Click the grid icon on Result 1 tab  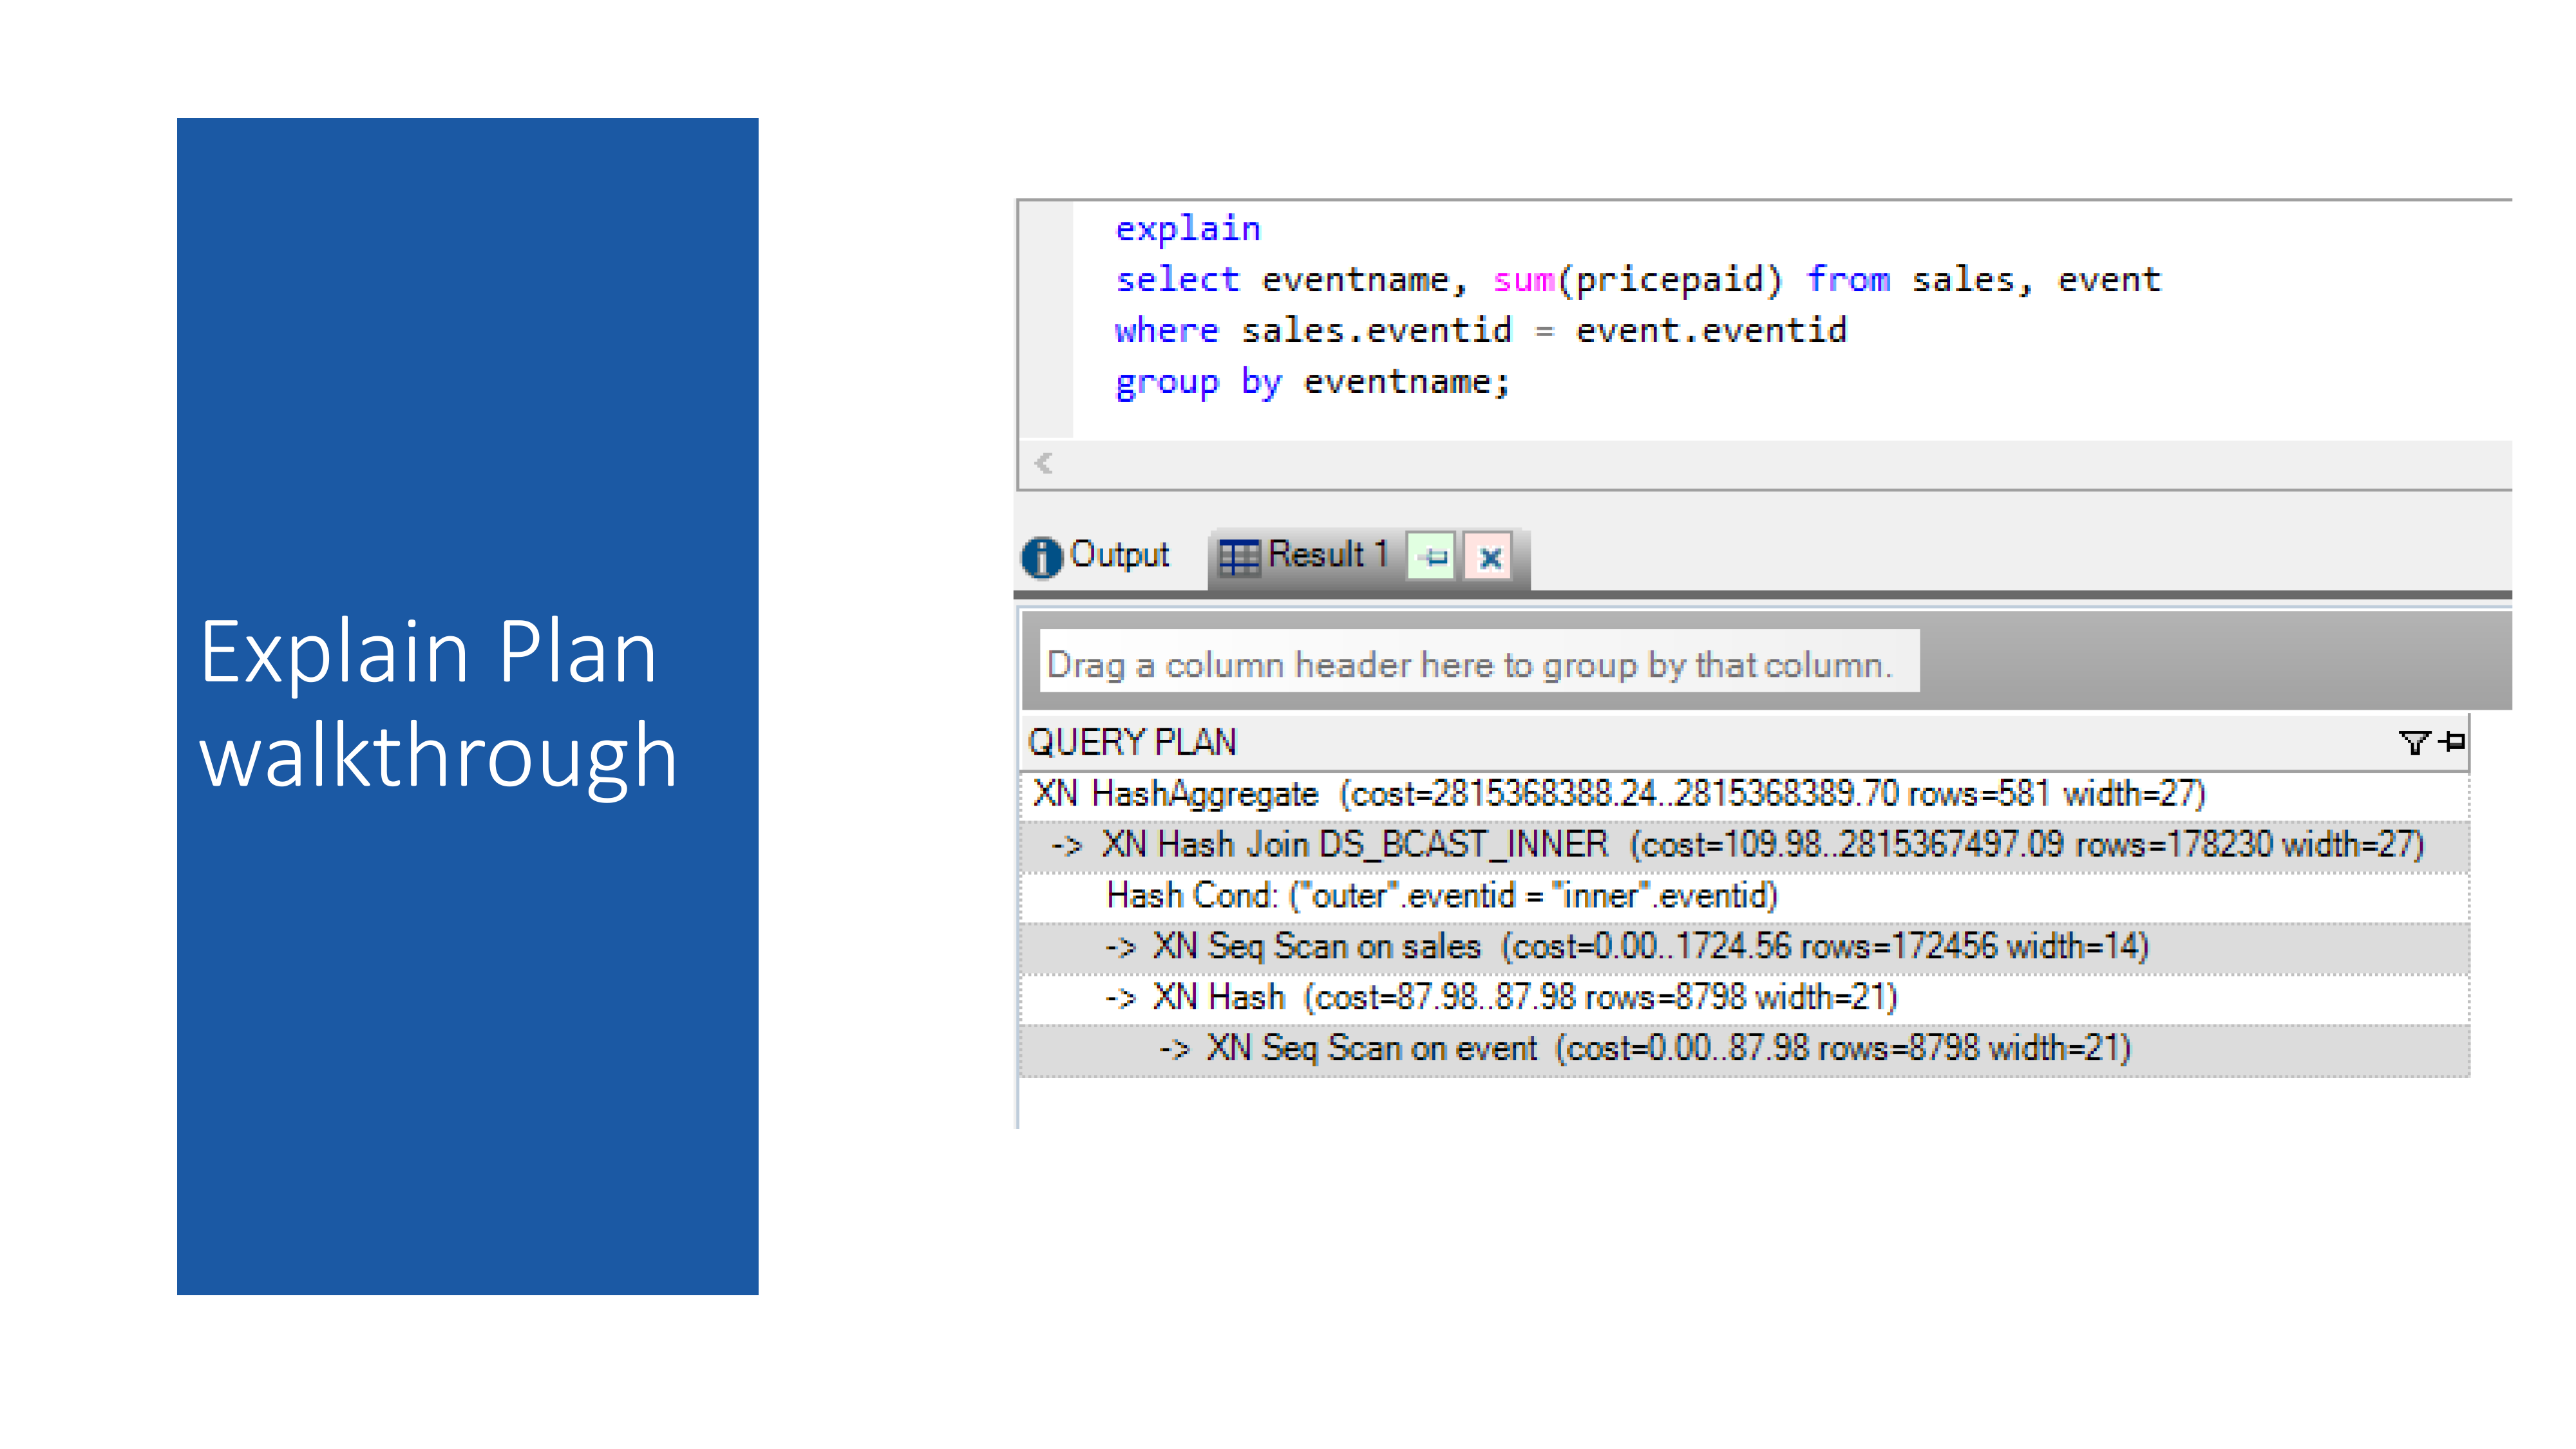coord(1239,557)
